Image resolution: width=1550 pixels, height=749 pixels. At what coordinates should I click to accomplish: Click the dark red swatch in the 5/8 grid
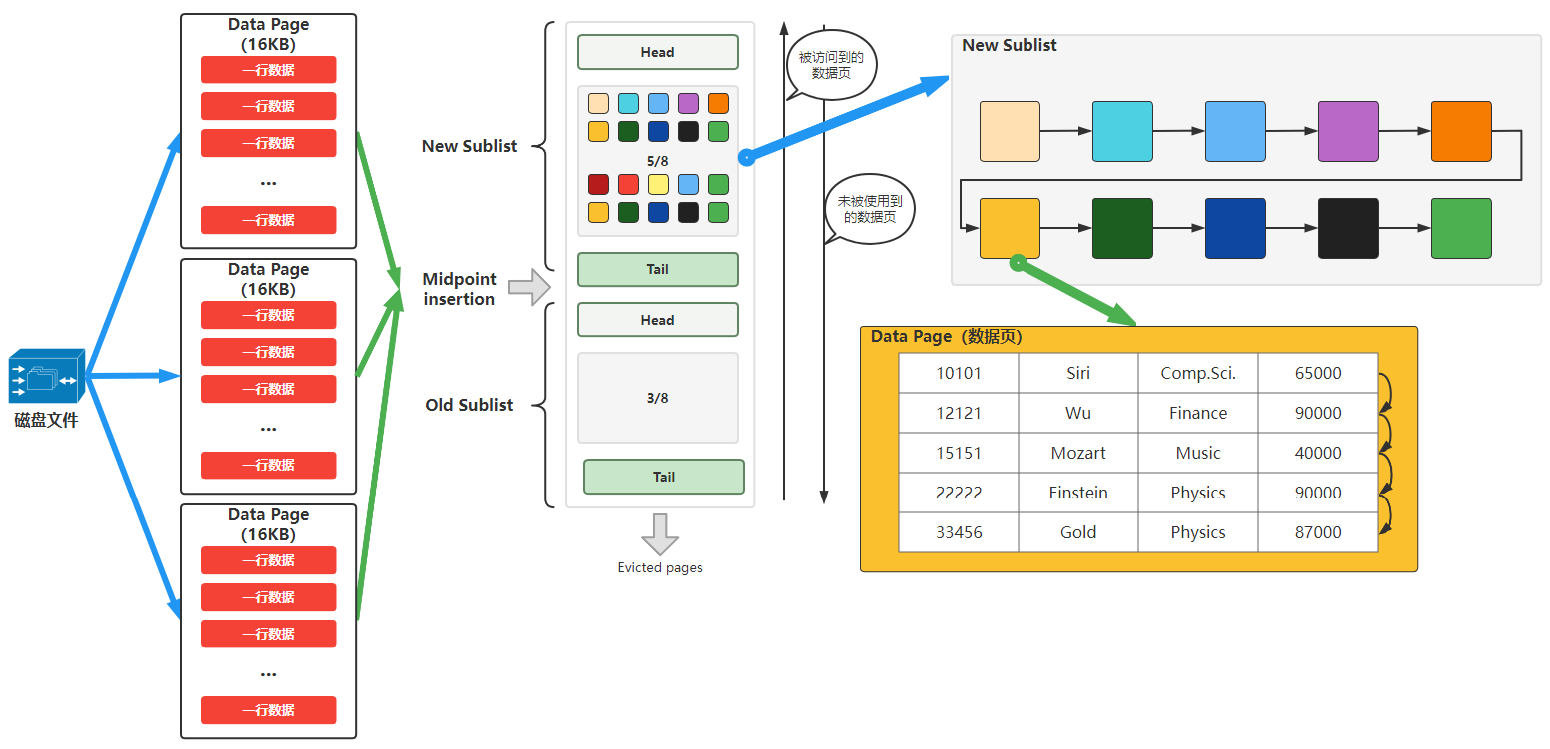598,184
